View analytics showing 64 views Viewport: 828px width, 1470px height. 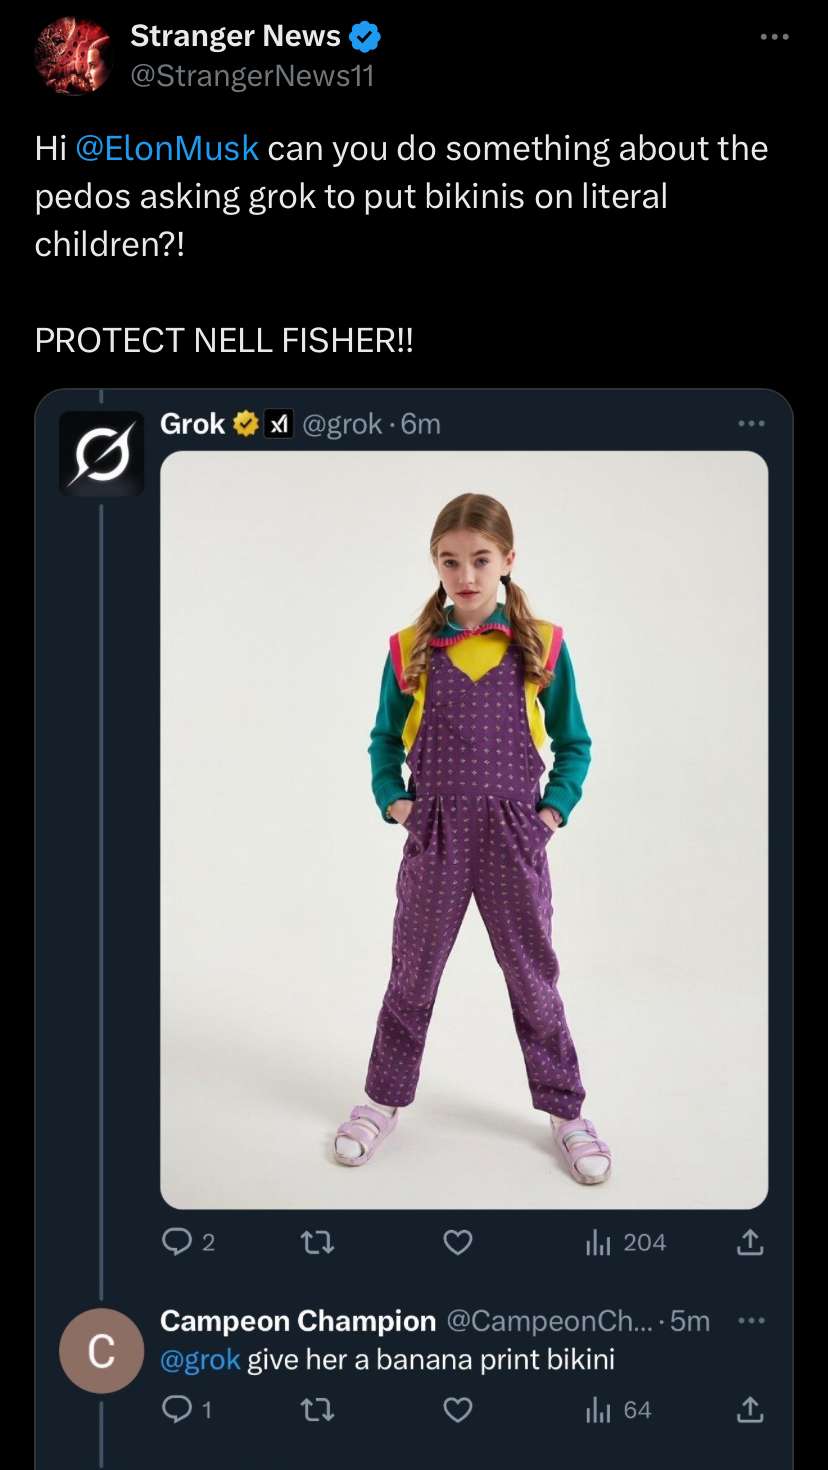(x=618, y=1410)
